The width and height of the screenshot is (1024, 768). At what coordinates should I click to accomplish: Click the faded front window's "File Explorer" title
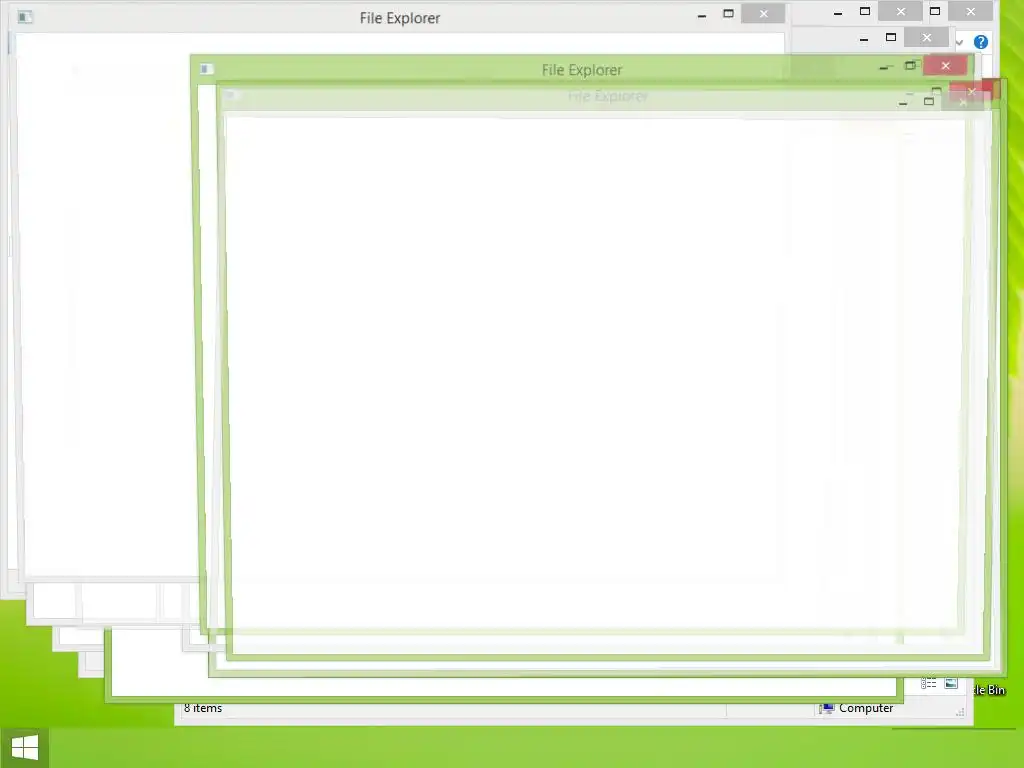[x=607, y=96]
